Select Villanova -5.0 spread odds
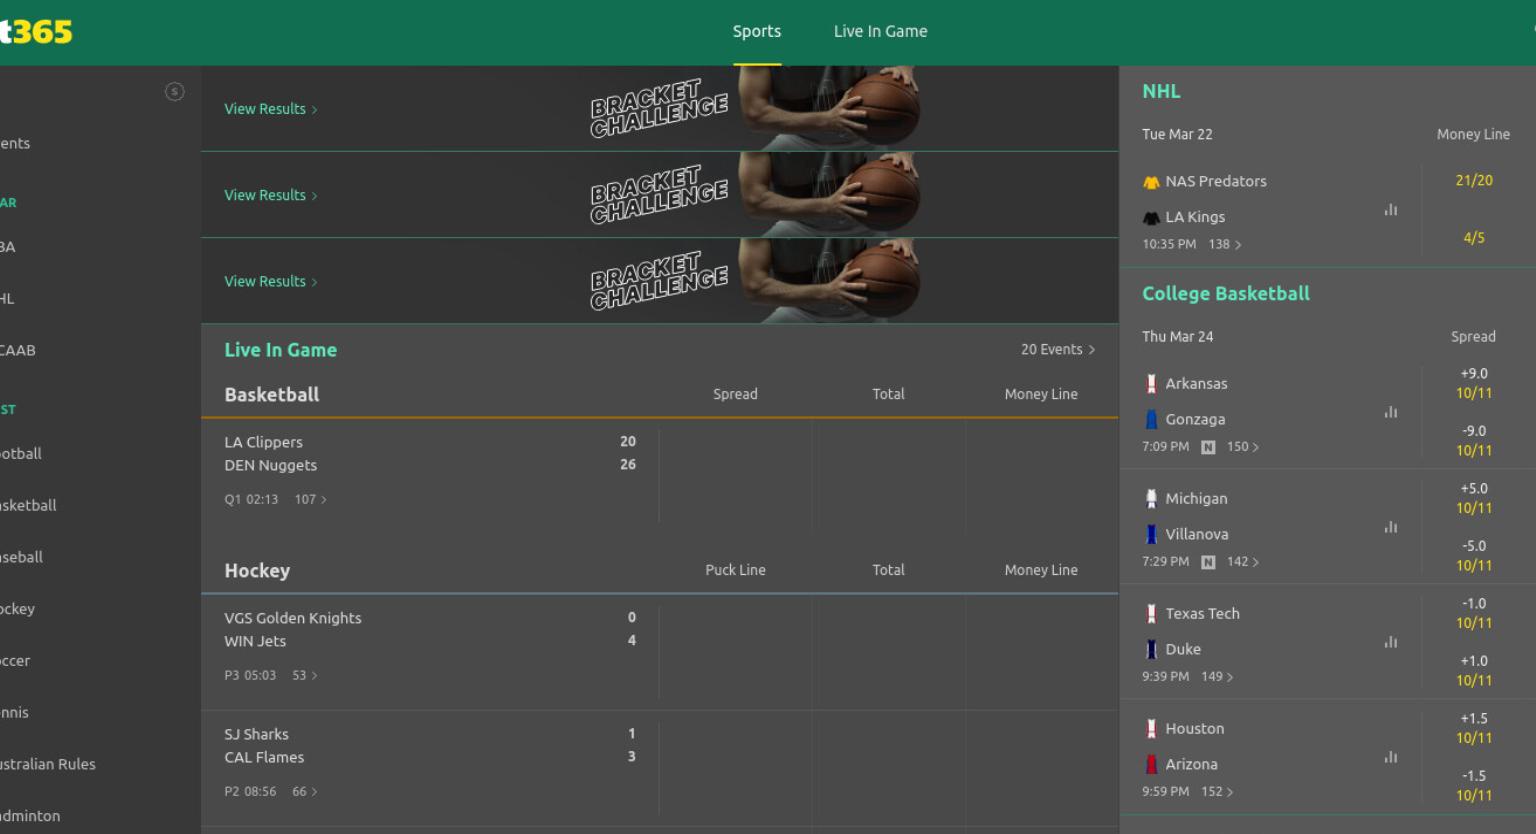Viewport: 1536px width, 834px height. point(1474,555)
